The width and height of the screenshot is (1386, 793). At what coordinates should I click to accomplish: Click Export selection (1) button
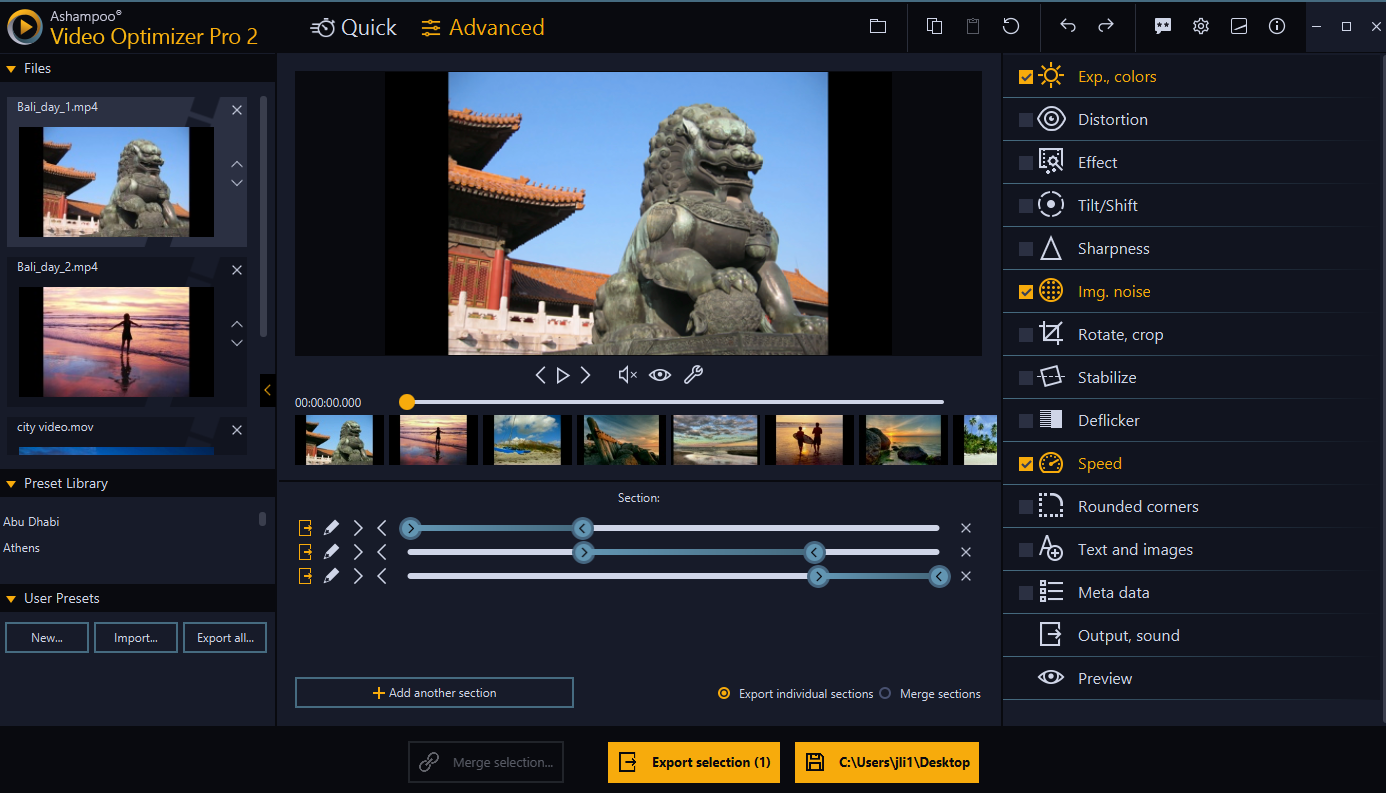(x=693, y=762)
